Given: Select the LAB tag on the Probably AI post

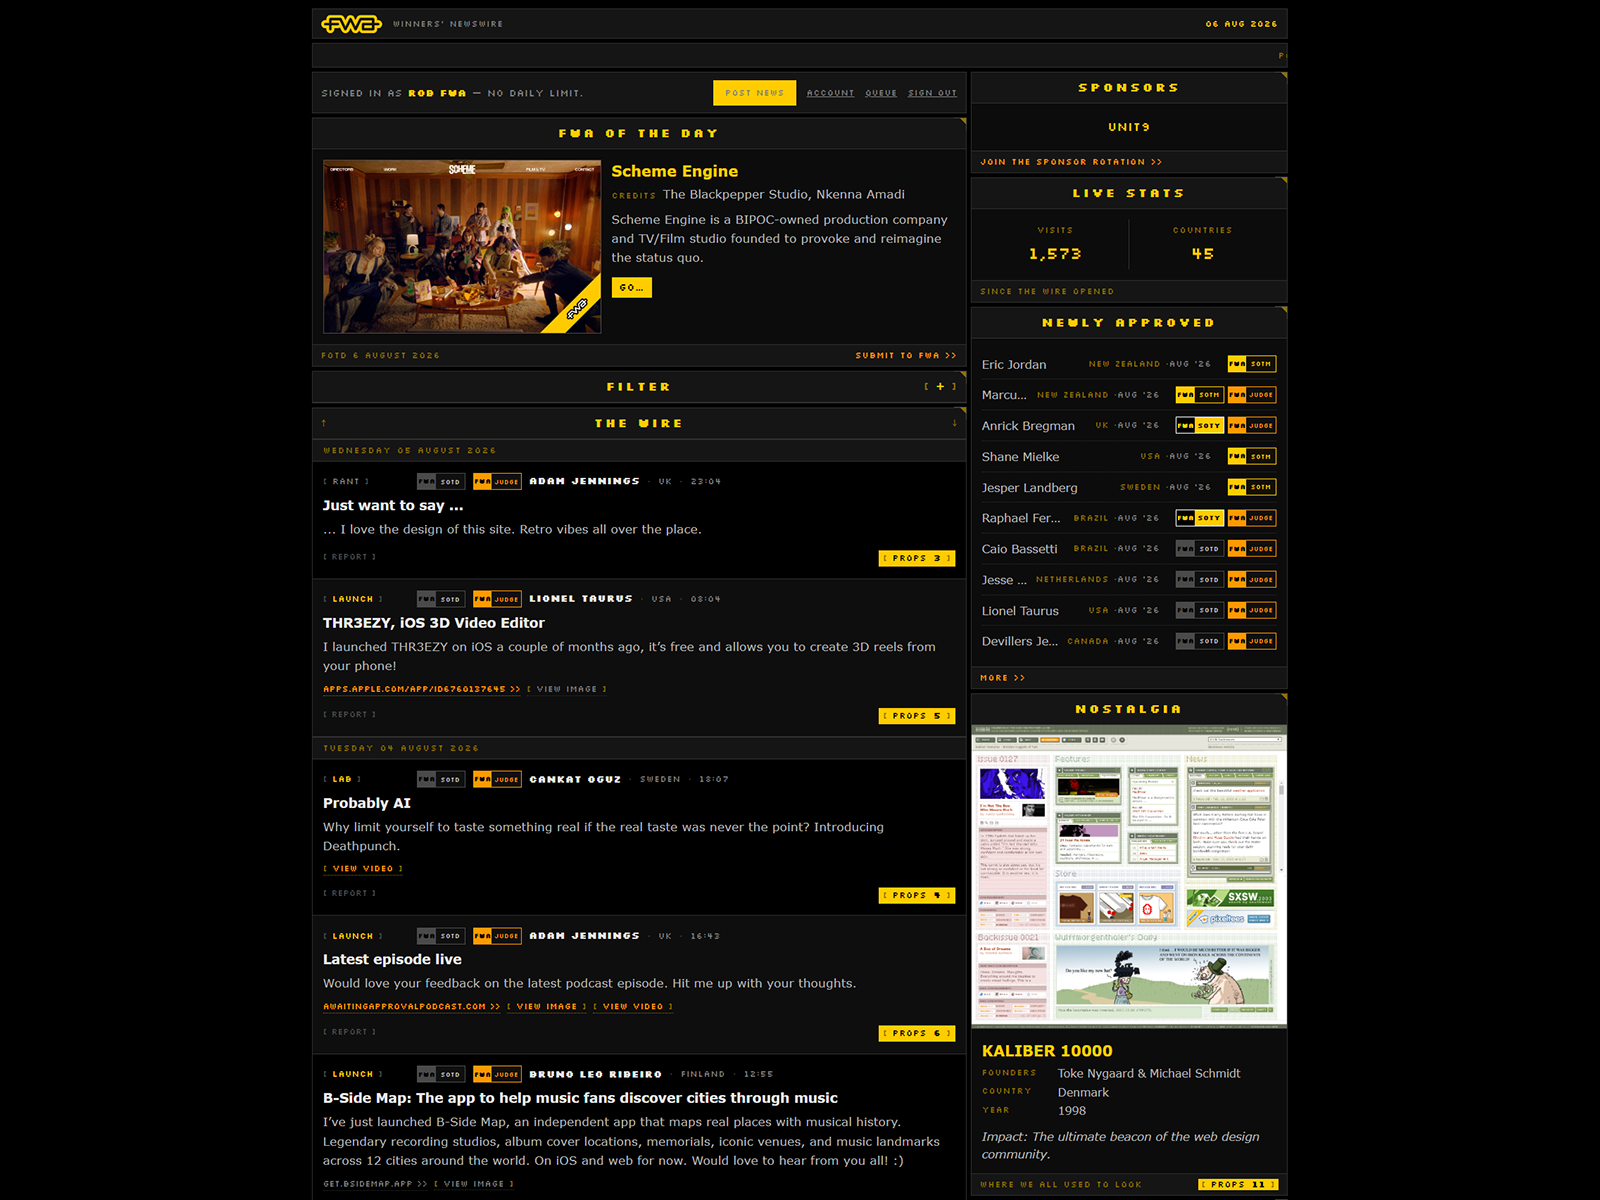Looking at the screenshot, I should [342, 779].
